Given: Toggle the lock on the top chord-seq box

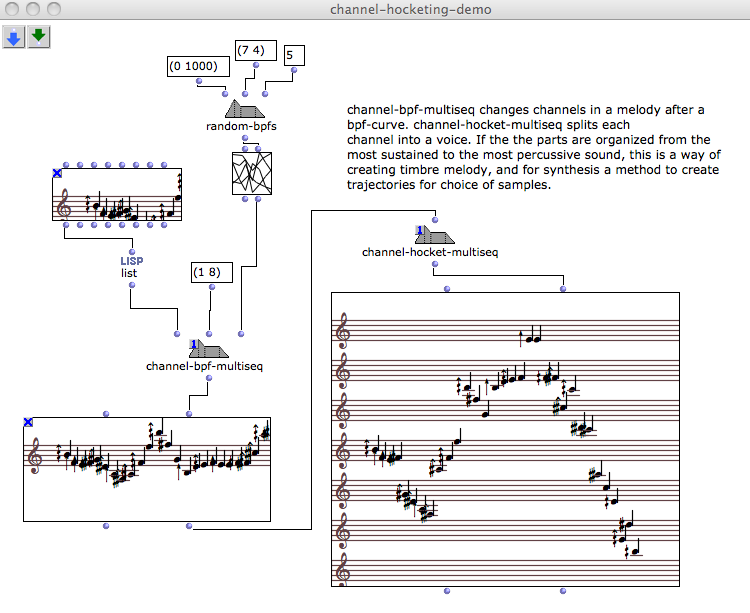Looking at the screenshot, I should point(57,174).
